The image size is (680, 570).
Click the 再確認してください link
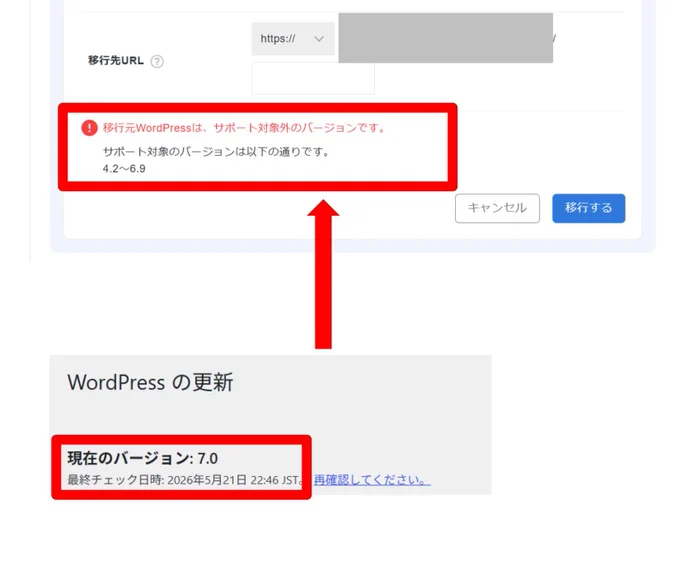coord(372,480)
